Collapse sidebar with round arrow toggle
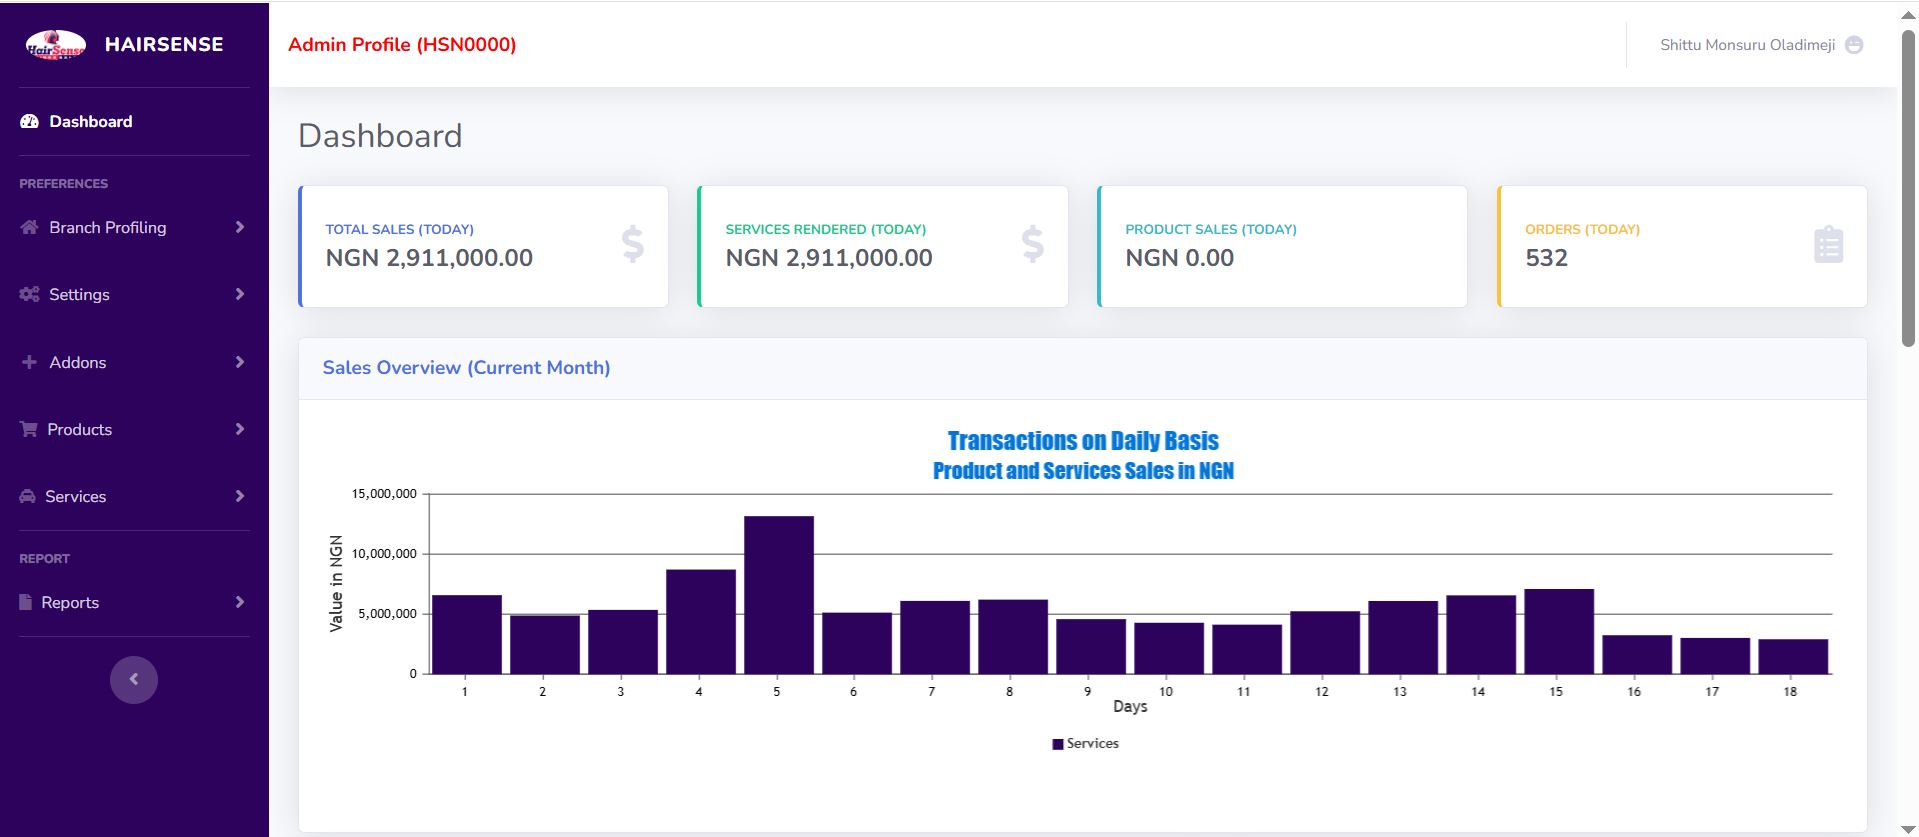Screen dimensions: 1919x837 (134, 680)
